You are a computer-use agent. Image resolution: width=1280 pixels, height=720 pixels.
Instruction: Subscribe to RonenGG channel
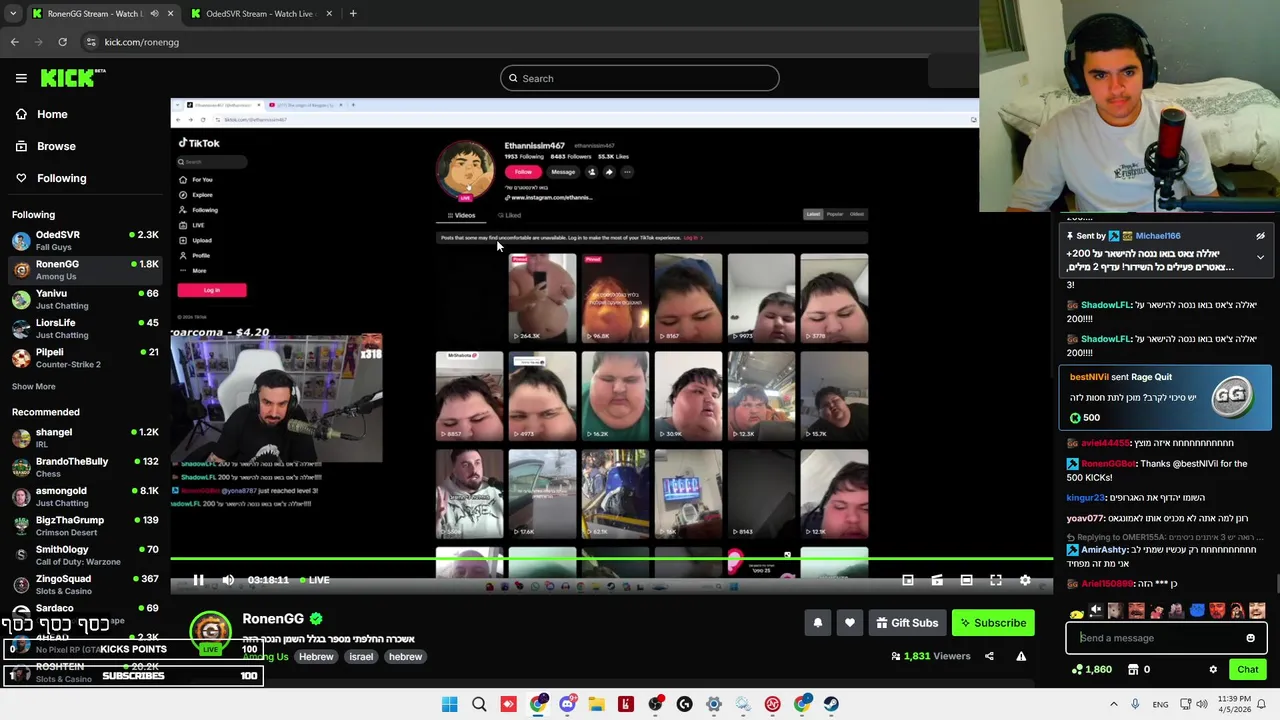(x=993, y=623)
